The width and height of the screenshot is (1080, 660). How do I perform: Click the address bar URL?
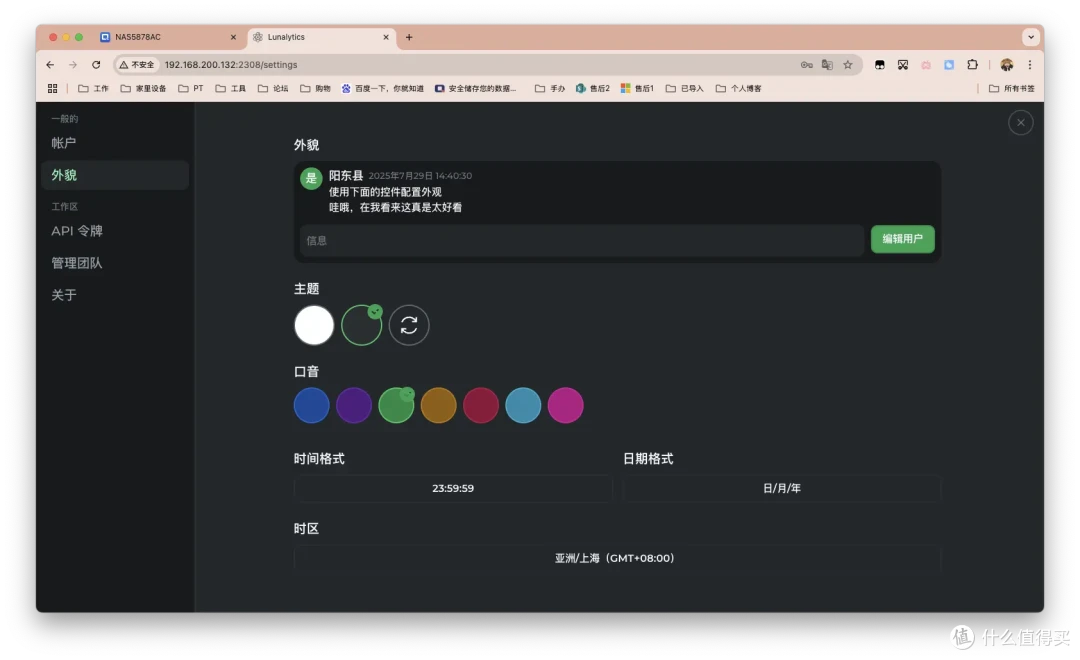tap(231, 65)
